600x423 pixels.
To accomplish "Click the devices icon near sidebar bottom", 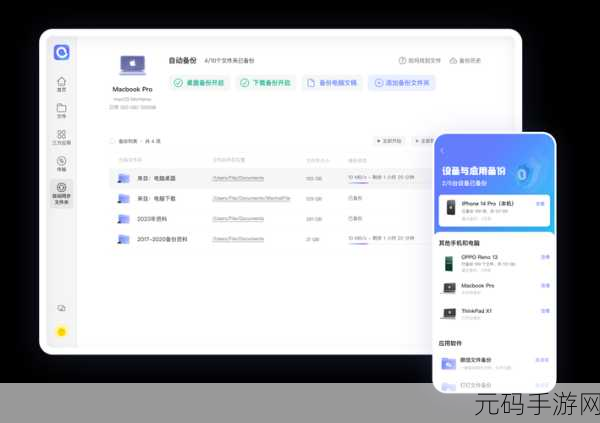I will click(x=61, y=308).
